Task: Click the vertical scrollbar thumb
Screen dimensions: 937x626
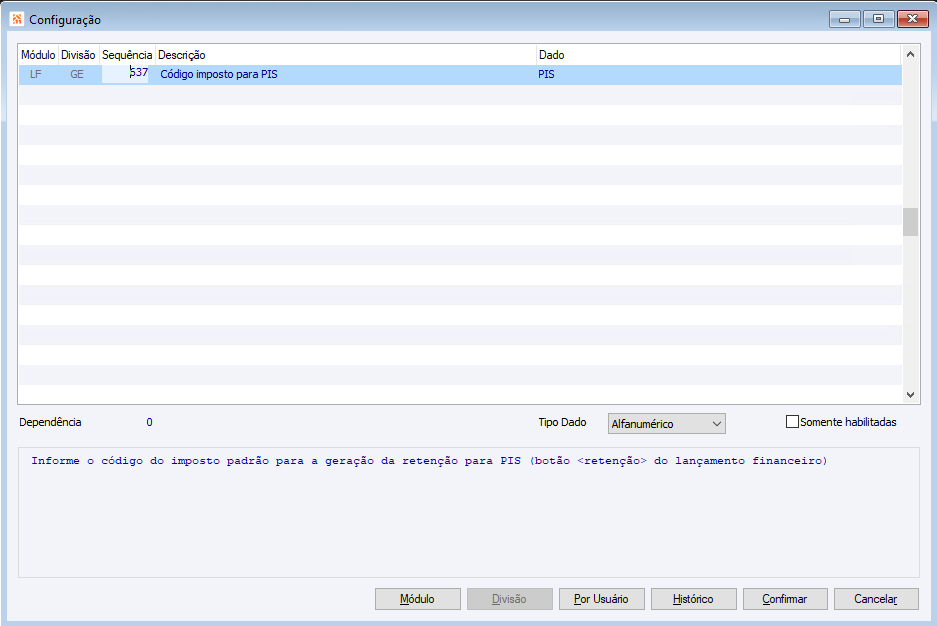Action: pos(910,222)
